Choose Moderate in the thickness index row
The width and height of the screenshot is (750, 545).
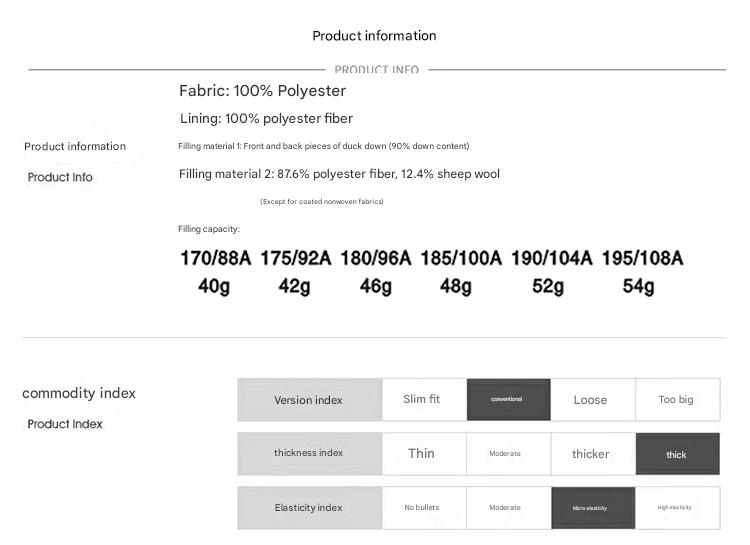(506, 453)
